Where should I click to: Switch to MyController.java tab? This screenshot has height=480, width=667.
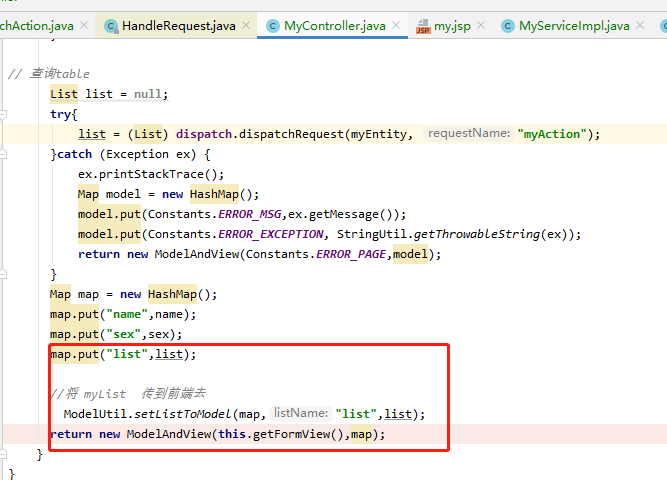[x=335, y=26]
